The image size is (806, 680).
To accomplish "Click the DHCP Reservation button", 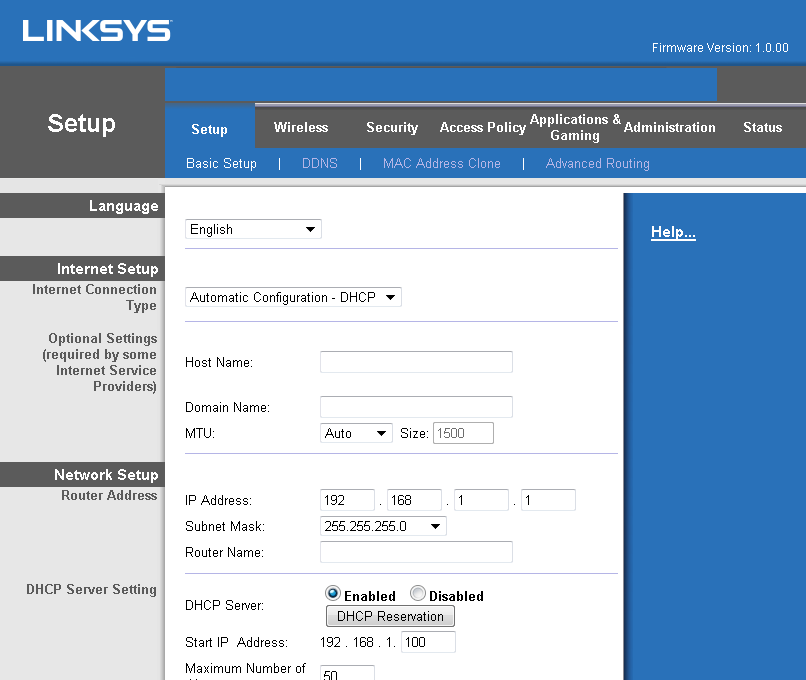I will point(390,616).
